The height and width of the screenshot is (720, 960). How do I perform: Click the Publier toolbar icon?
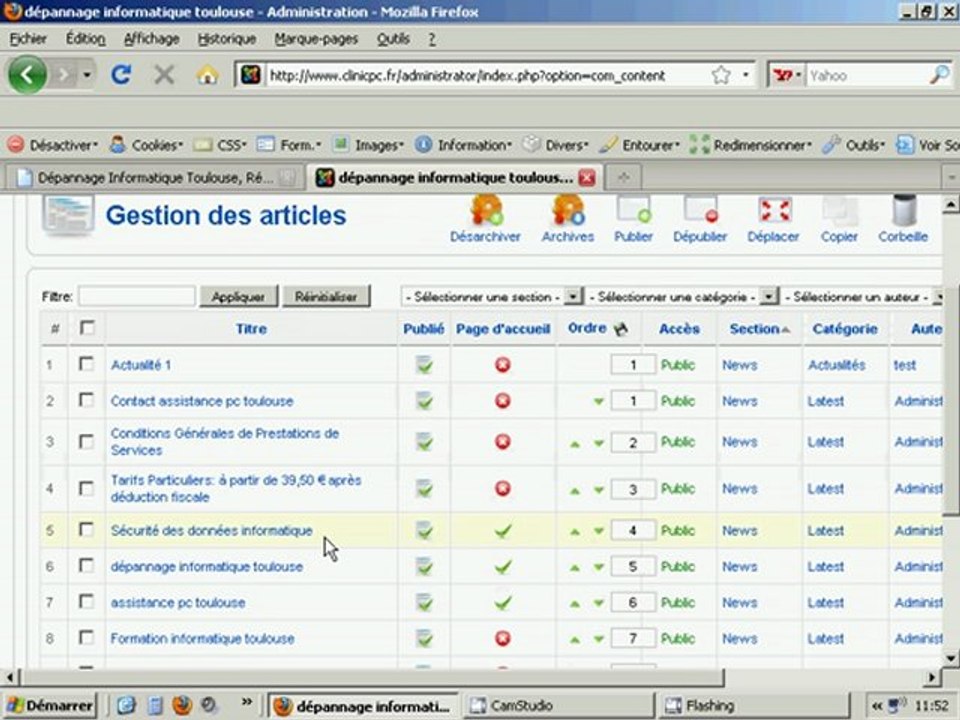(x=633, y=219)
